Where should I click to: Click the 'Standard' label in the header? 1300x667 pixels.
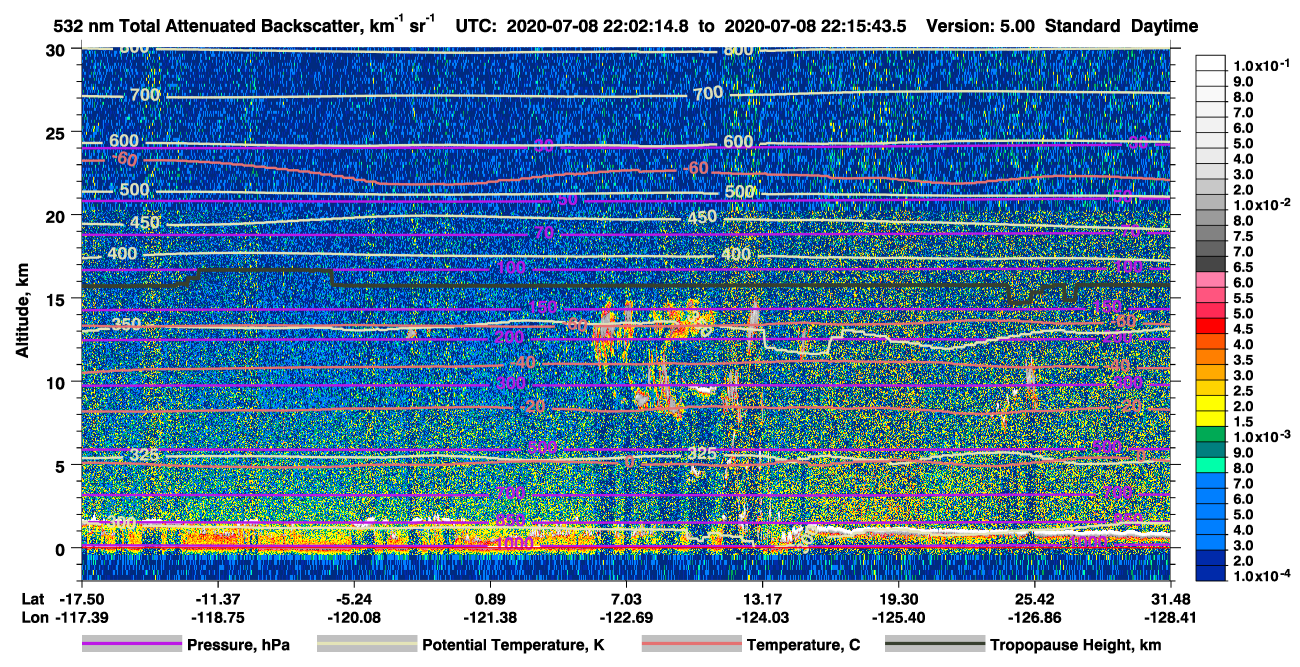click(x=1083, y=26)
